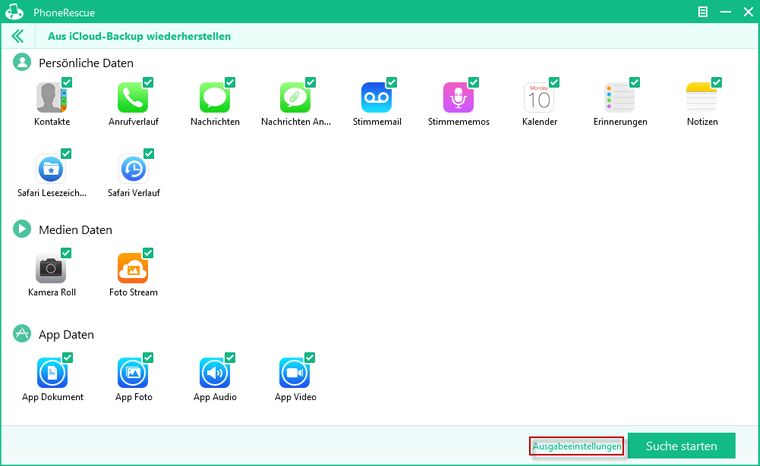Choose the Safari Lesezeichen icon
Screen dimensions: 760x466
(x=51, y=169)
